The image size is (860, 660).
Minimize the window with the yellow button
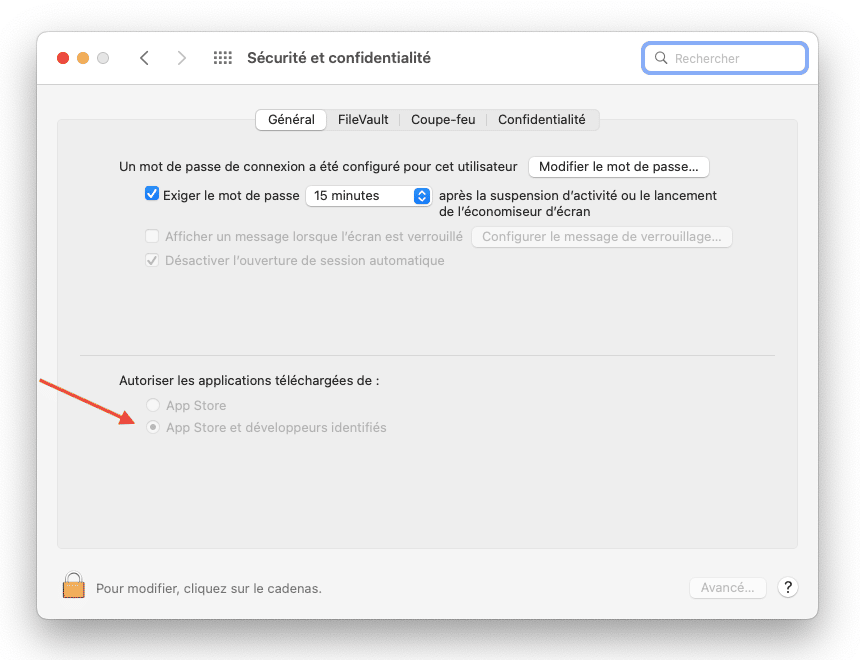pyautogui.click(x=83, y=58)
